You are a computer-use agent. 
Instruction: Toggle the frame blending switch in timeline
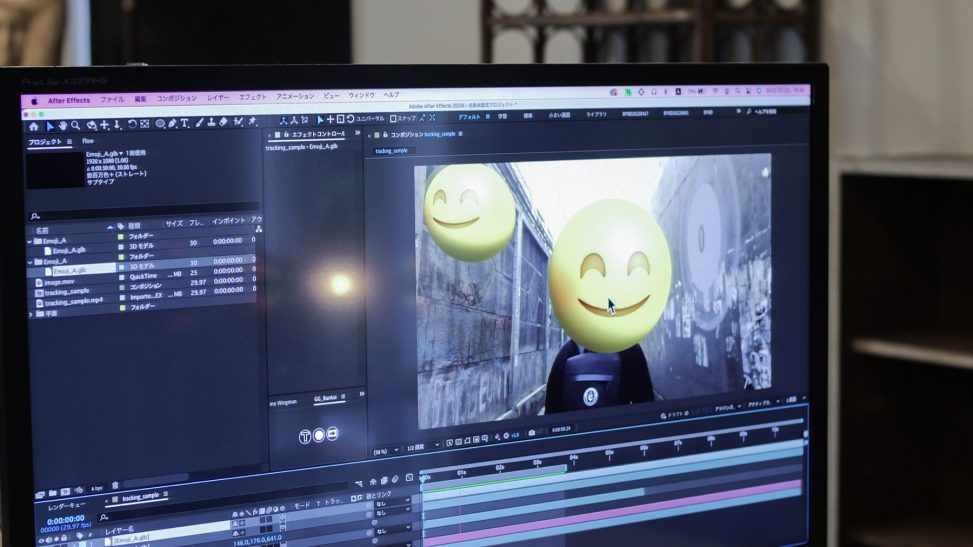tap(383, 481)
